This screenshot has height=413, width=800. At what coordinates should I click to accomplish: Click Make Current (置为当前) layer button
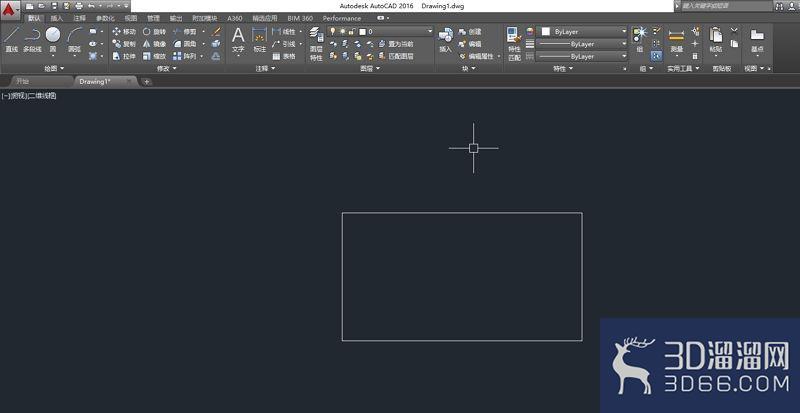point(396,44)
